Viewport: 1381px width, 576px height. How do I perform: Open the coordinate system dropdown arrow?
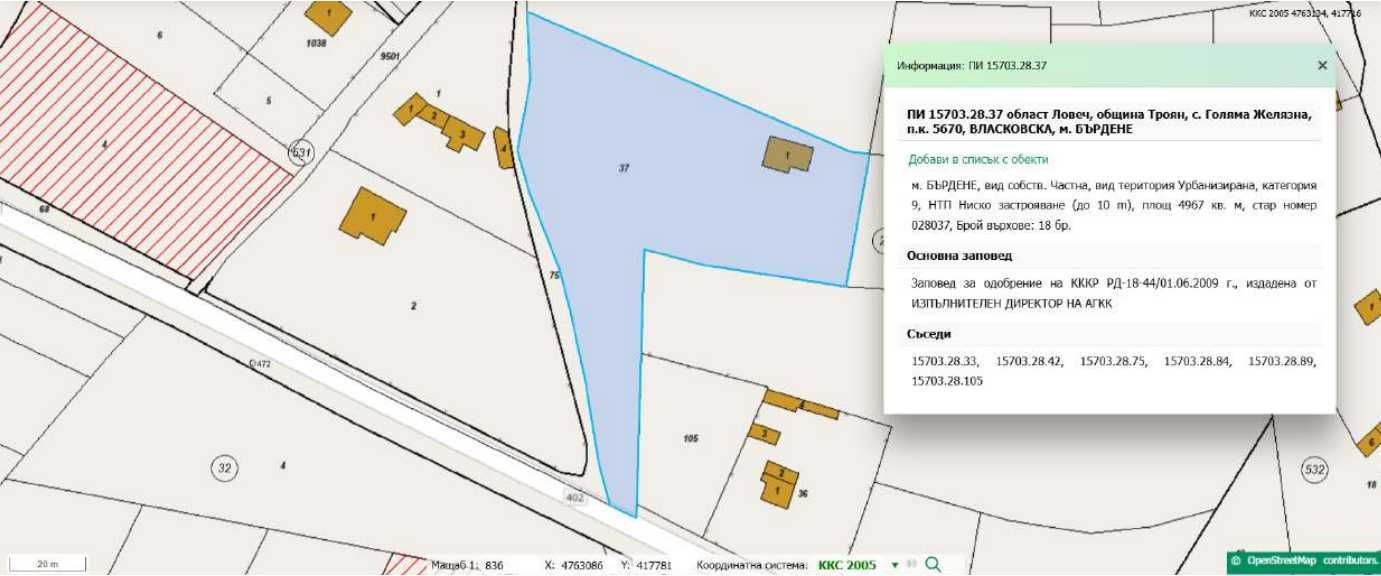coord(895,565)
